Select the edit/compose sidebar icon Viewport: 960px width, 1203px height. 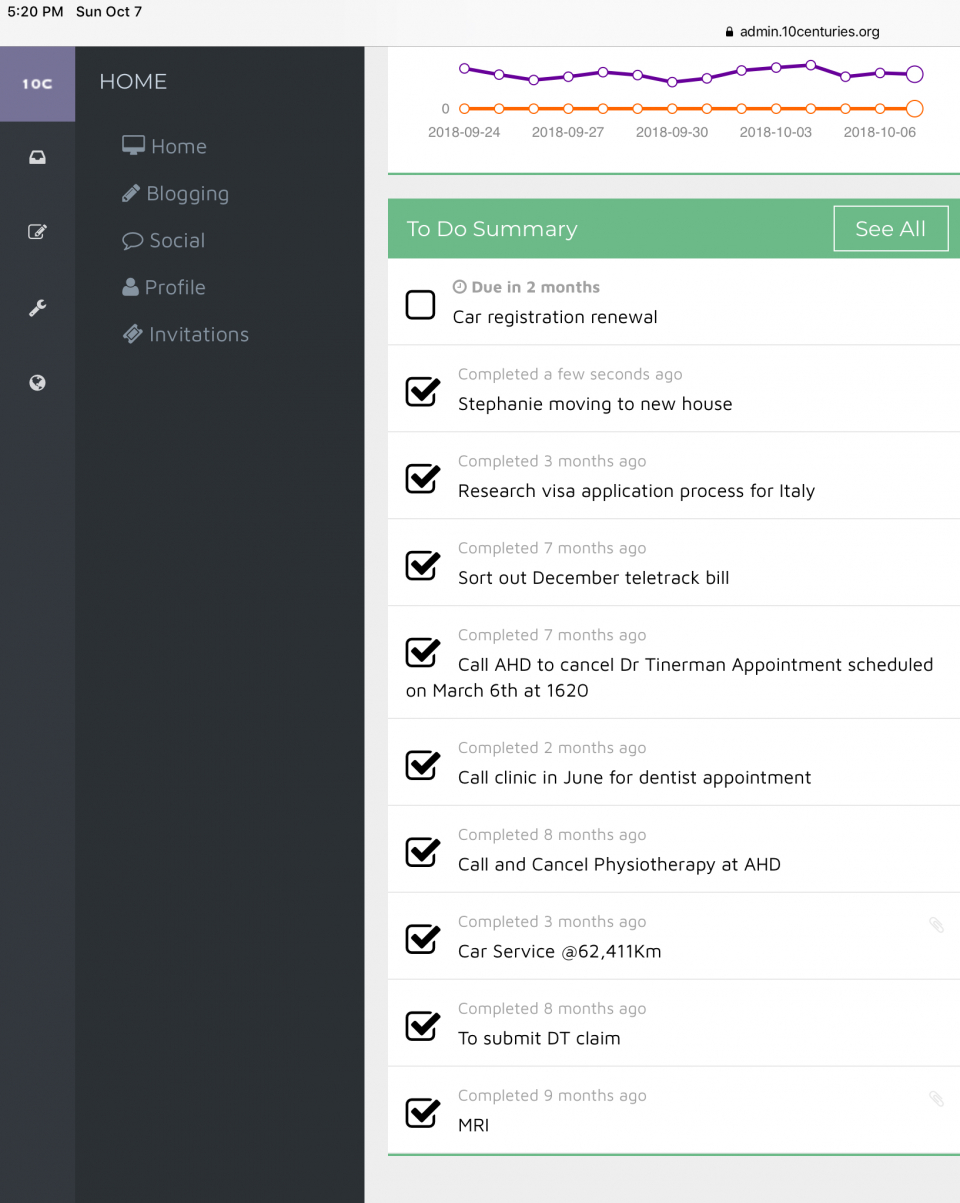click(37, 232)
